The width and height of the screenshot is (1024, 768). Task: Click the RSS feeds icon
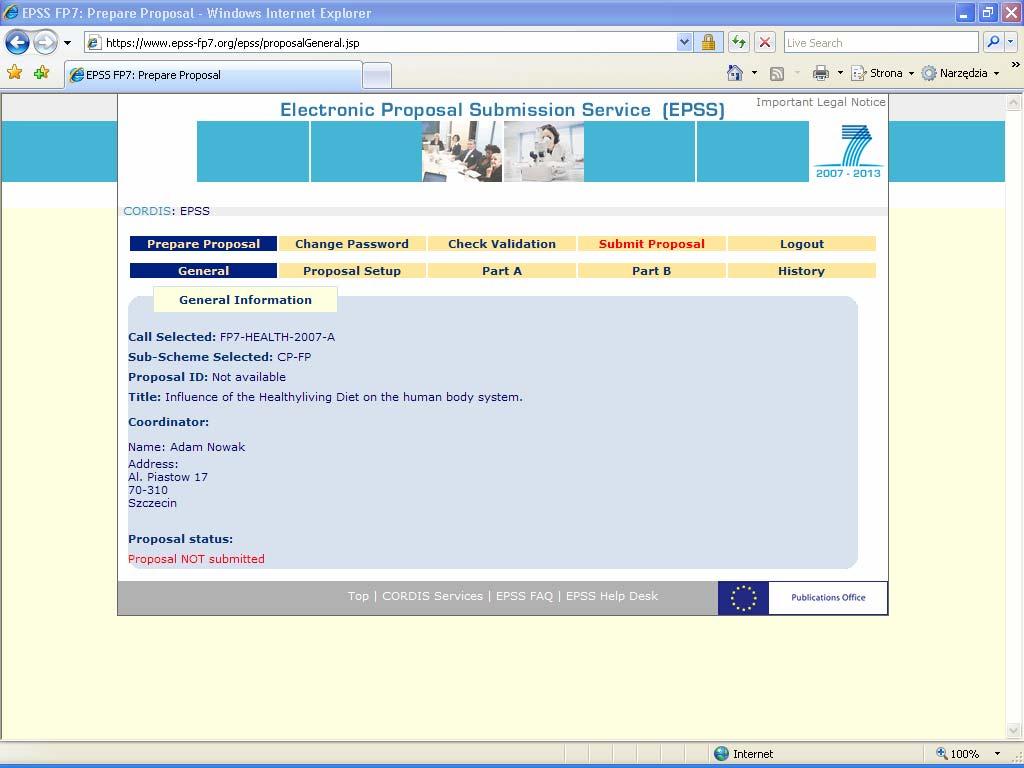pos(776,74)
